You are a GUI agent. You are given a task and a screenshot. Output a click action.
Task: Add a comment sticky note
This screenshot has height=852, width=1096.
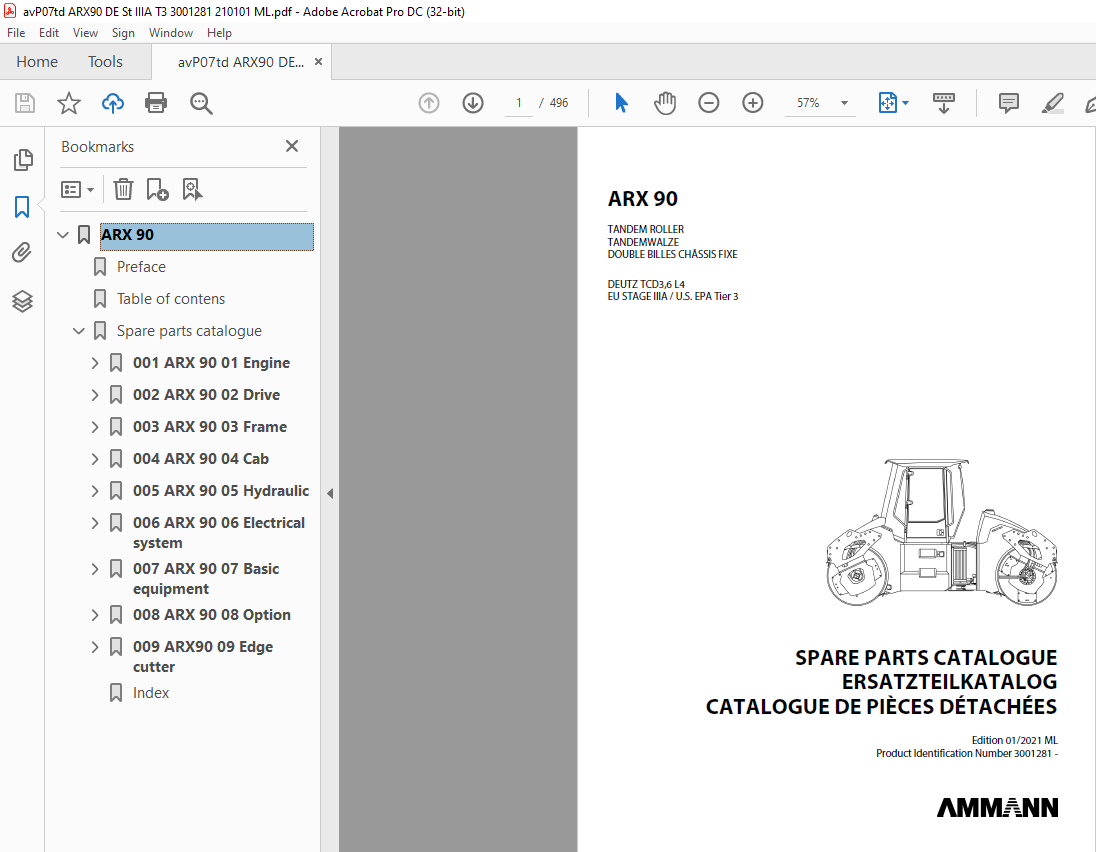[1009, 103]
